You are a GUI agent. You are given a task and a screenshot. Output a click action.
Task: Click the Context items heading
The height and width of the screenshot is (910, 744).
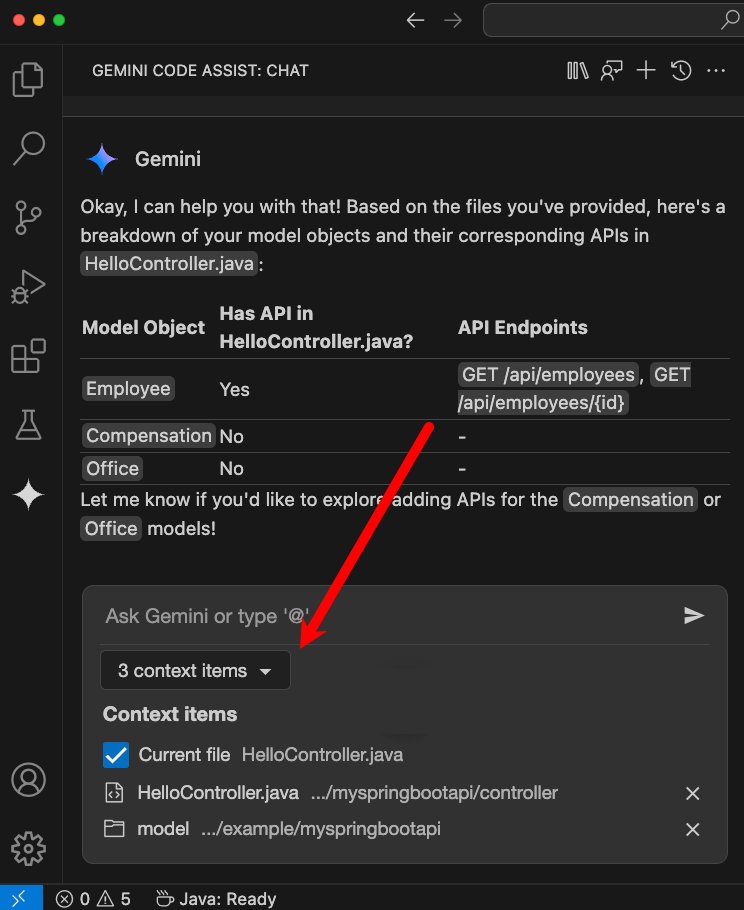170,714
